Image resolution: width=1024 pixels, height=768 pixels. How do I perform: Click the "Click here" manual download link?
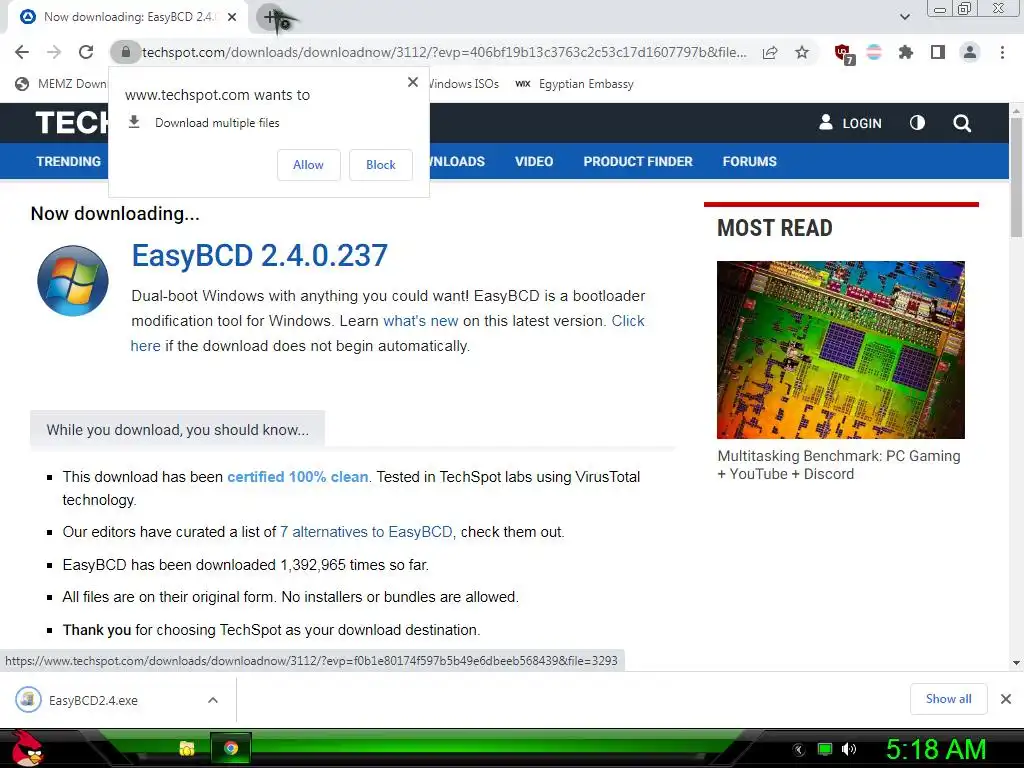coord(628,321)
